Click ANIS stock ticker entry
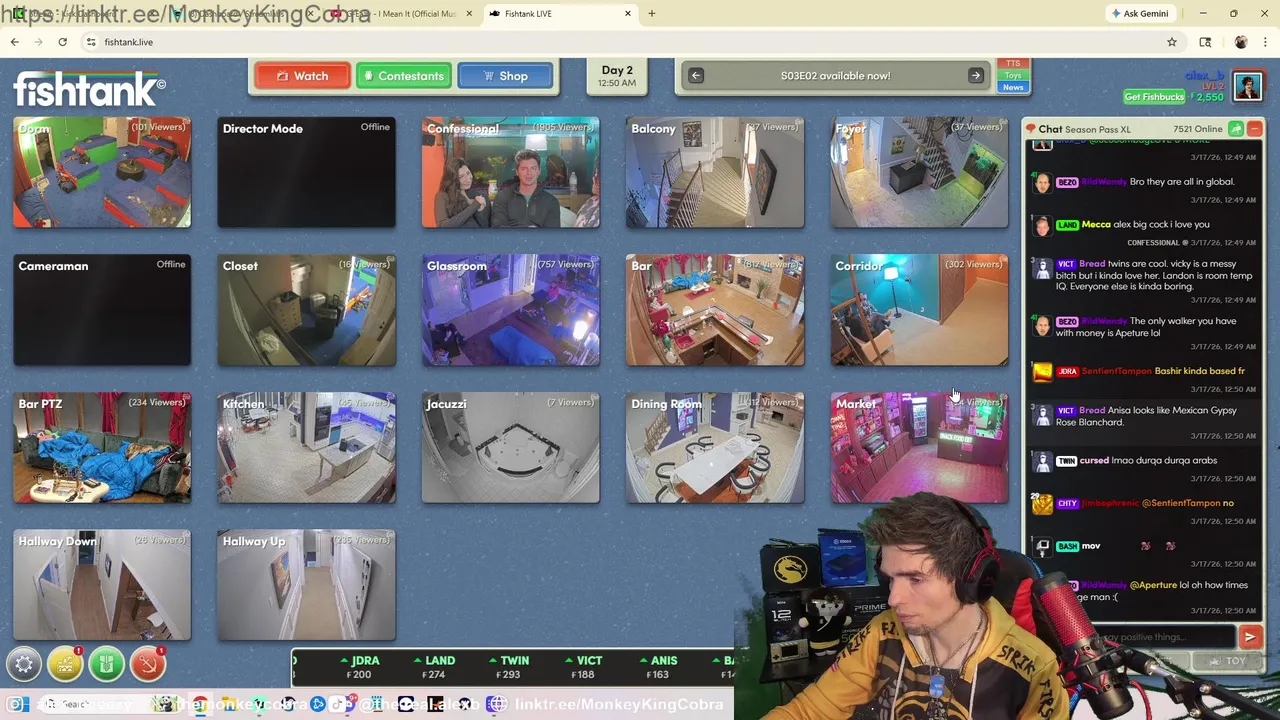Image resolution: width=1280 pixels, height=720 pixels. 658,667
